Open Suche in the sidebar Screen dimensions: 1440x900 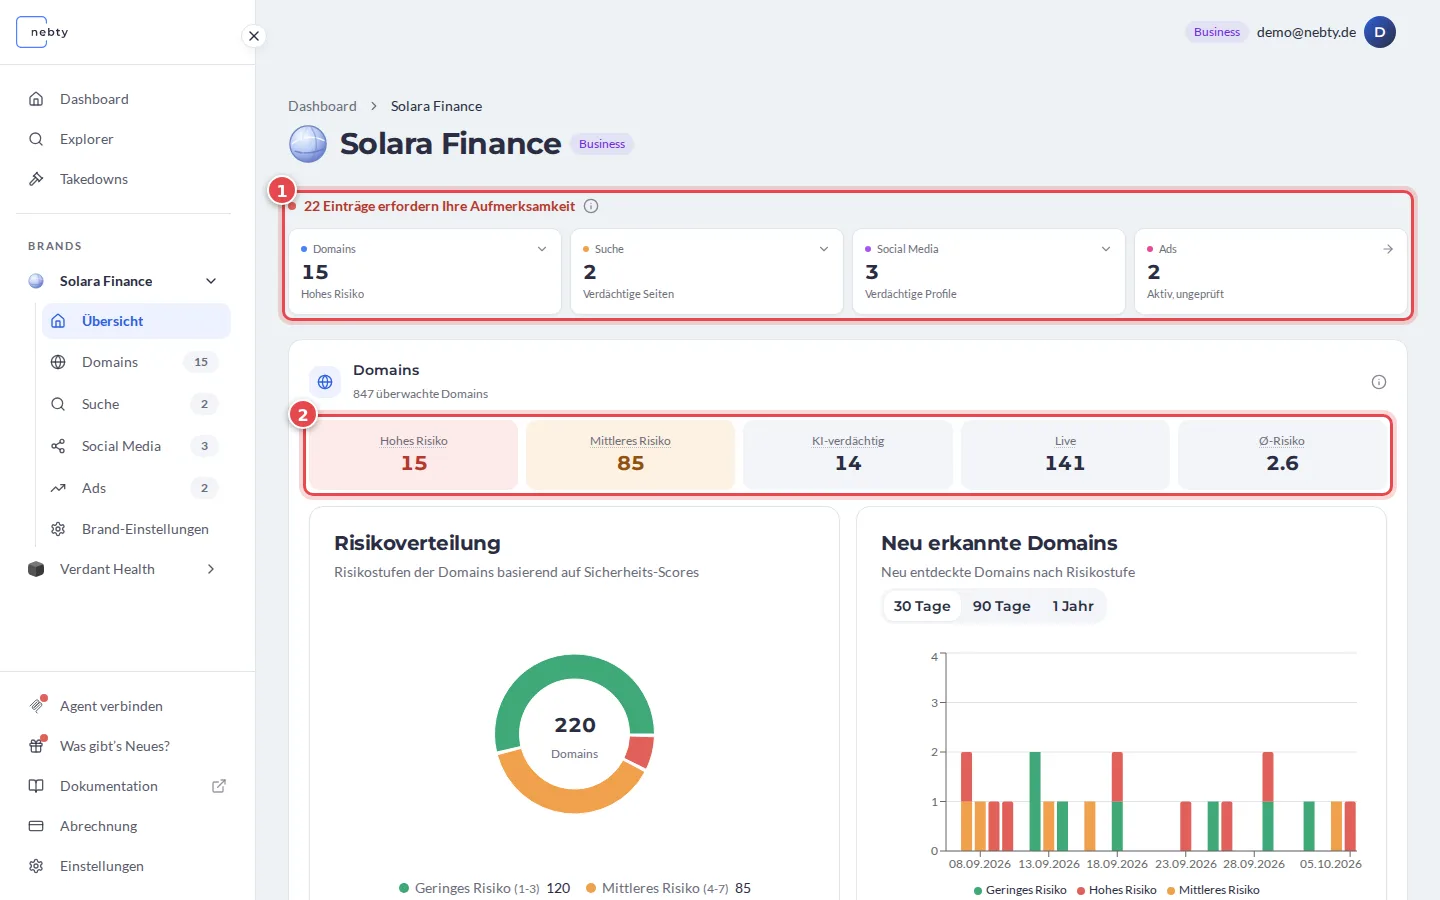click(x=136, y=404)
